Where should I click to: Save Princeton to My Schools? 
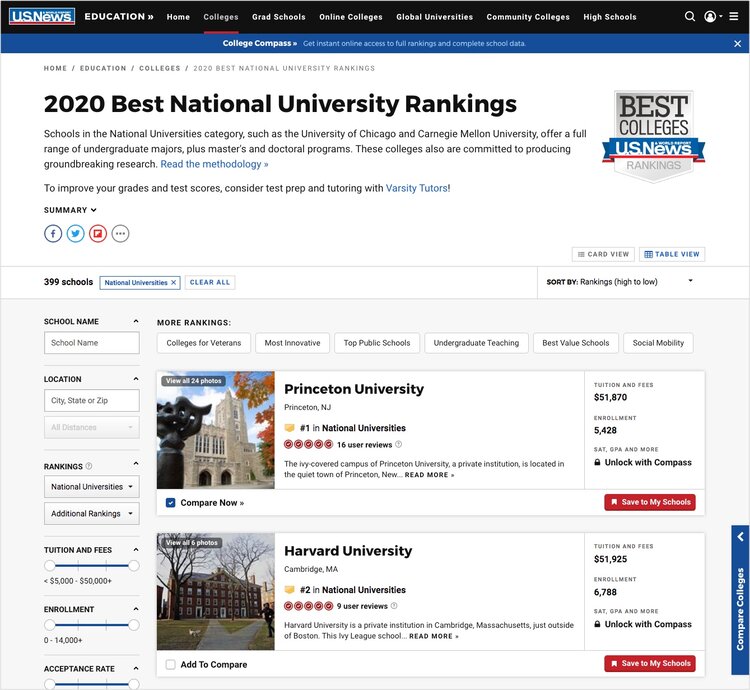click(x=650, y=502)
